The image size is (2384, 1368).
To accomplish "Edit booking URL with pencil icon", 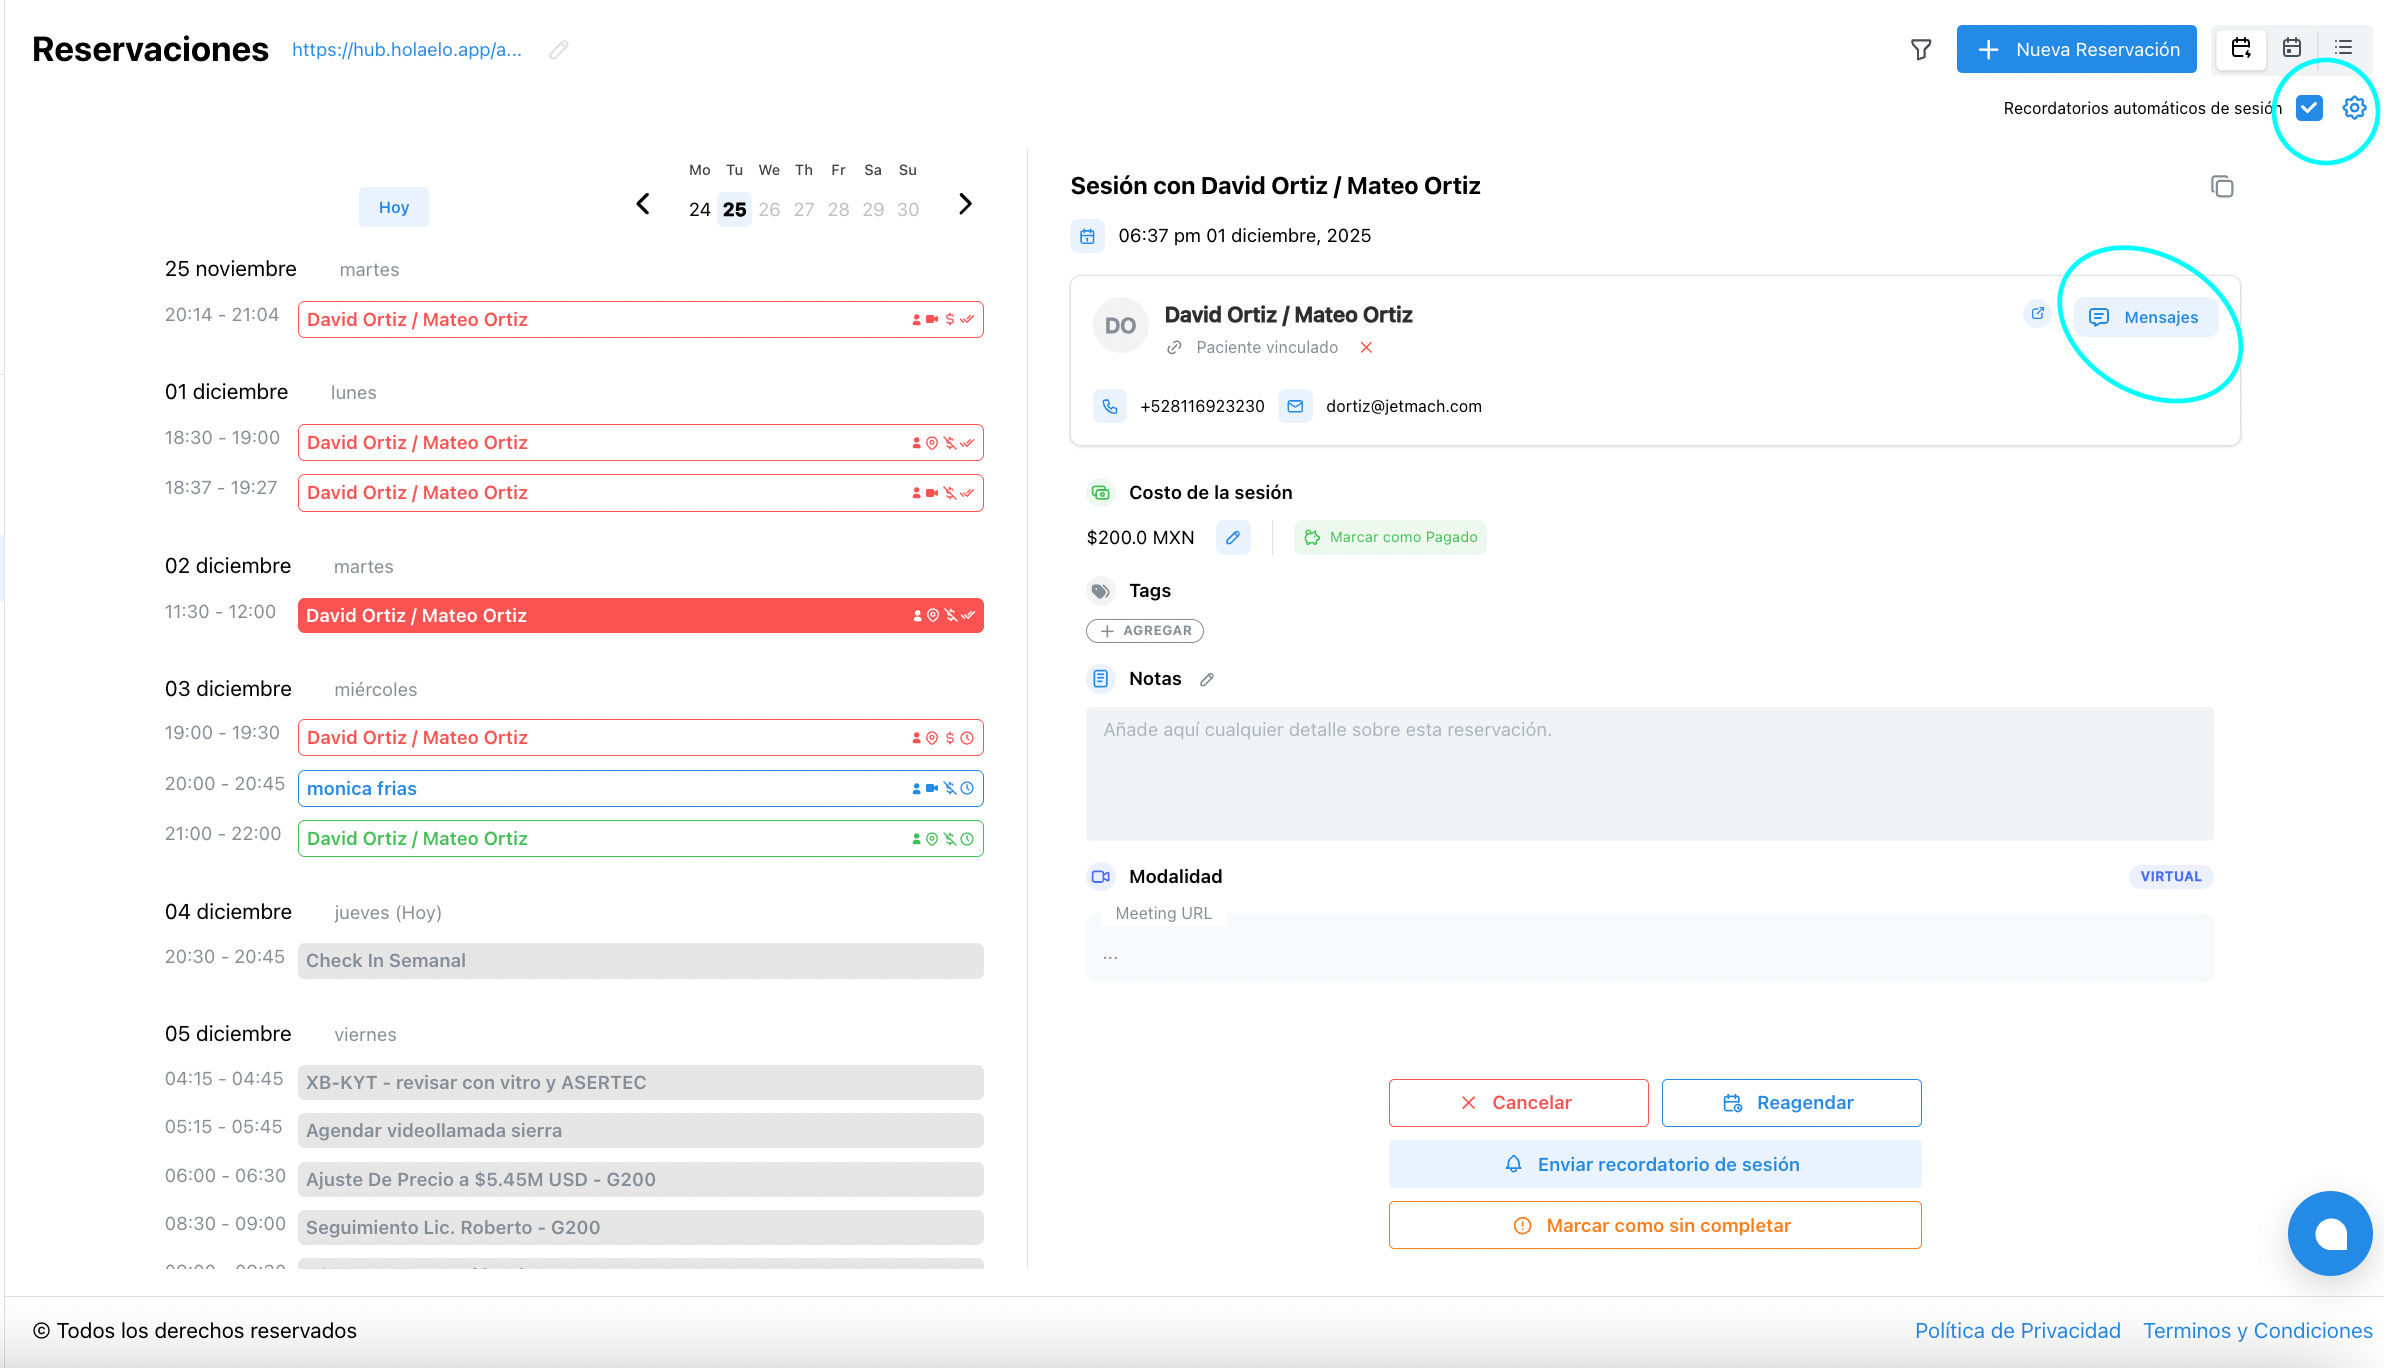I will point(558,49).
